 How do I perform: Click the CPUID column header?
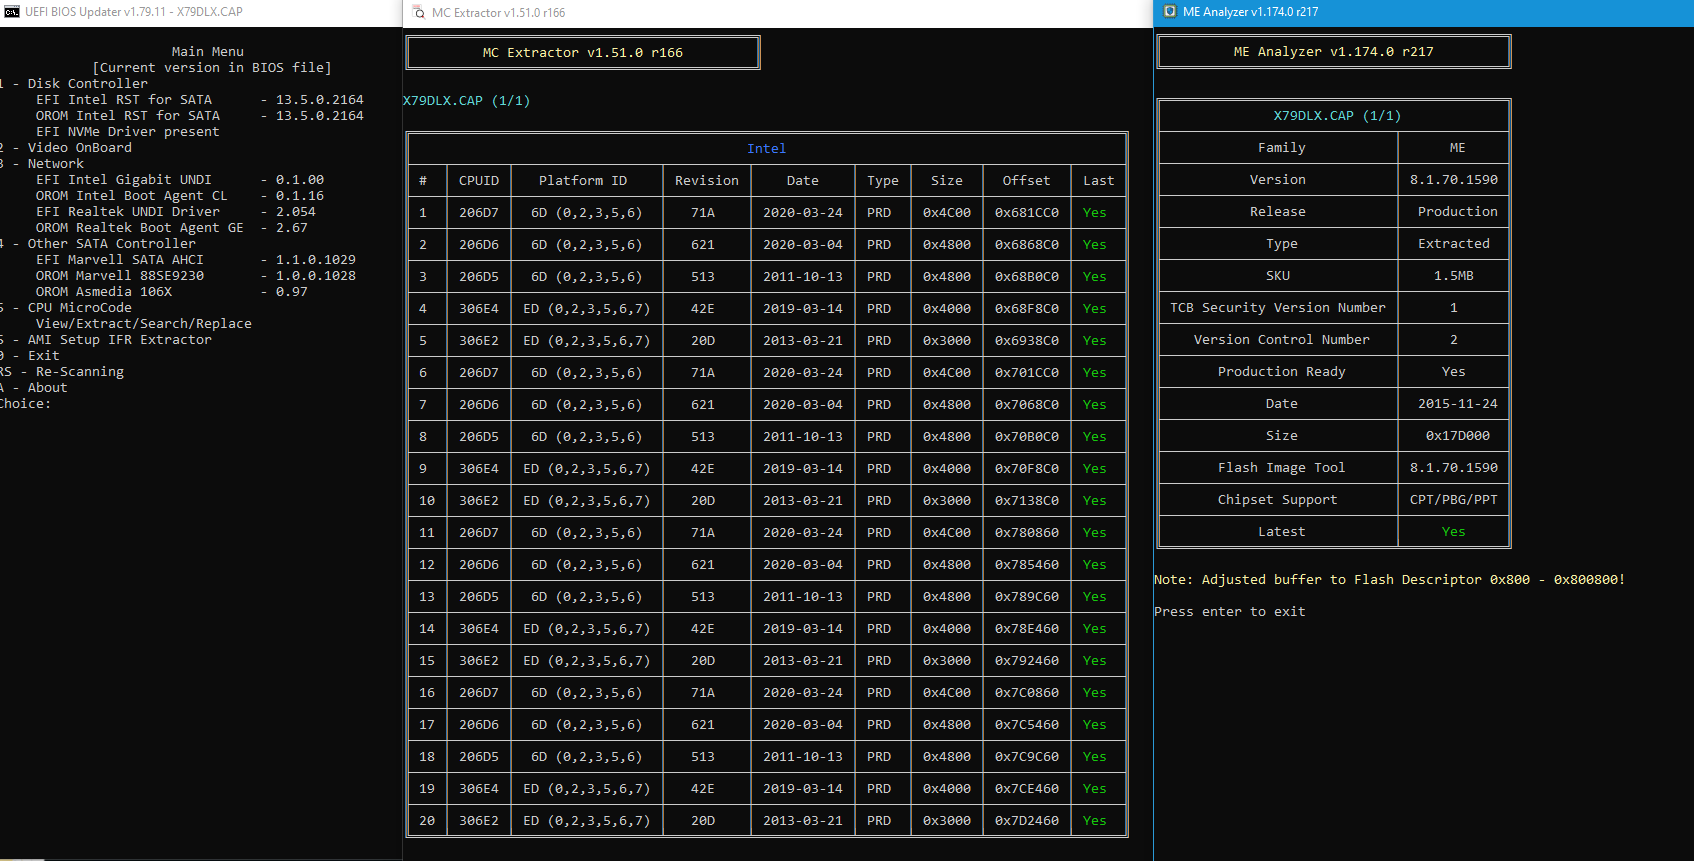(479, 181)
